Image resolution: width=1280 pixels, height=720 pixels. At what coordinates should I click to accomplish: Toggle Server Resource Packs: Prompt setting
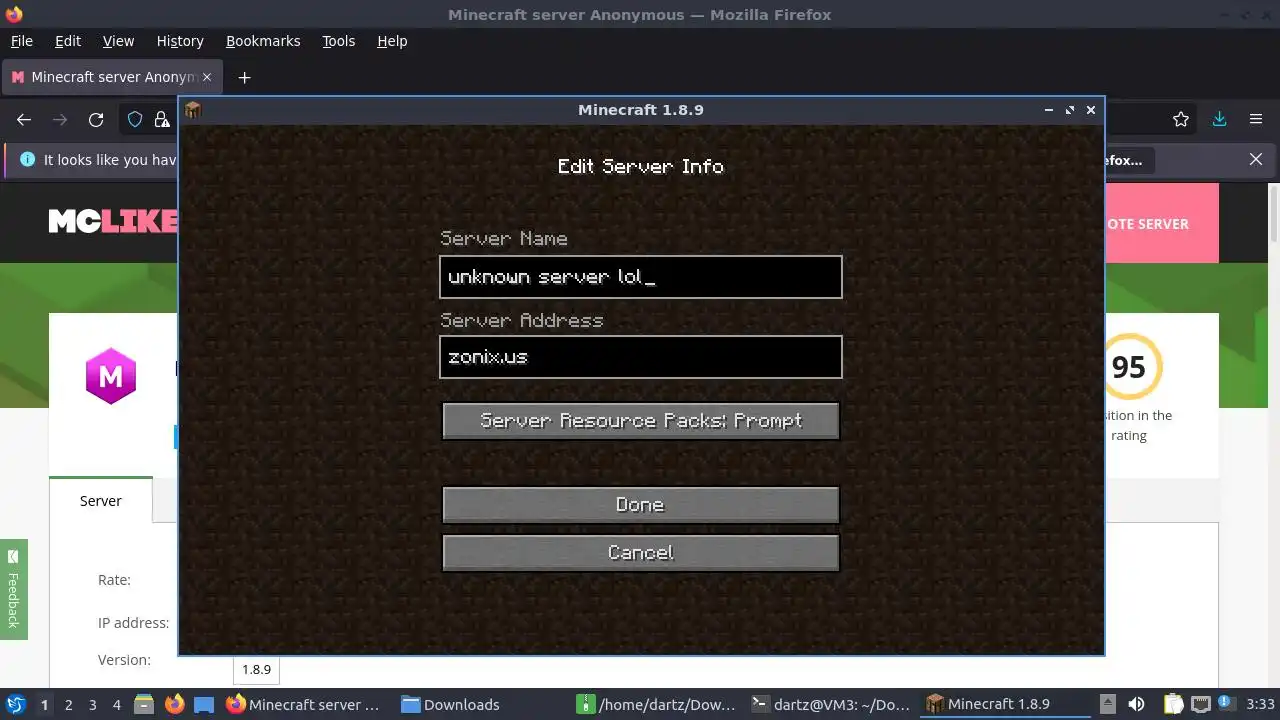640,421
